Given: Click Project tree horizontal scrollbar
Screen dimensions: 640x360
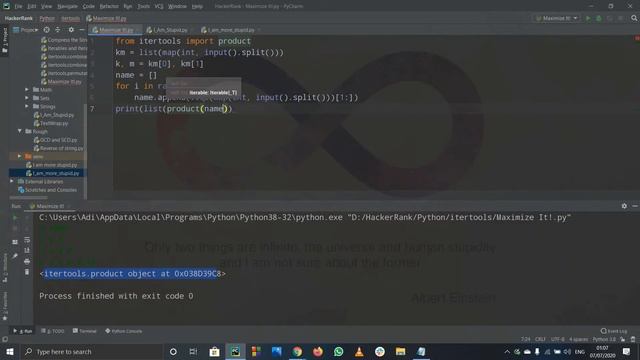Looking at the screenshot, I should coord(29,198).
